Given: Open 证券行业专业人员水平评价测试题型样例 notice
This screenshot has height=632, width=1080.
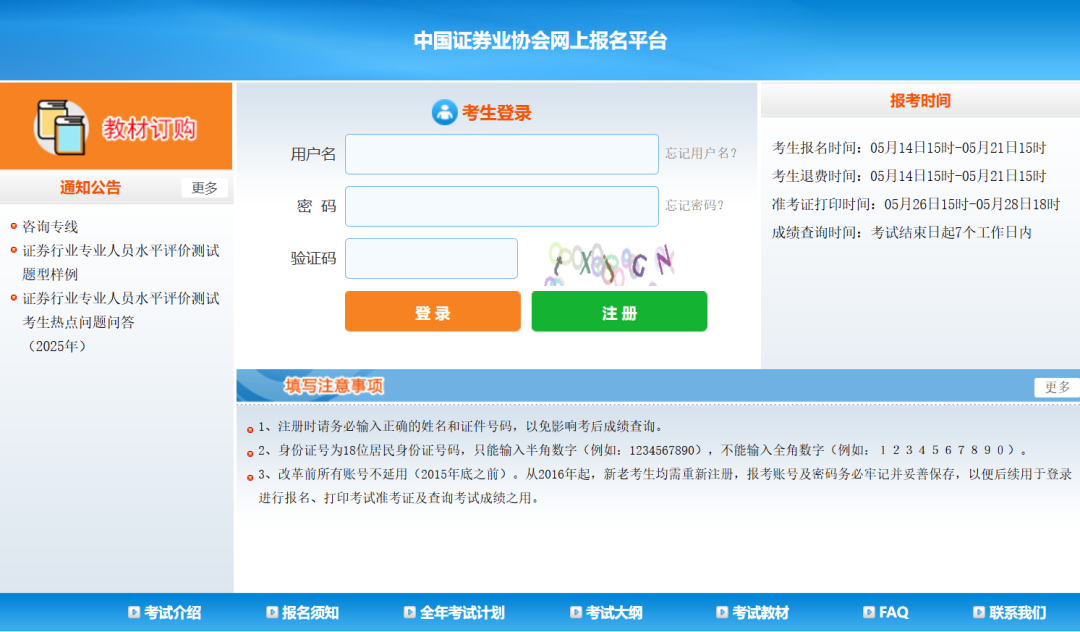Looking at the screenshot, I should coord(121,262).
